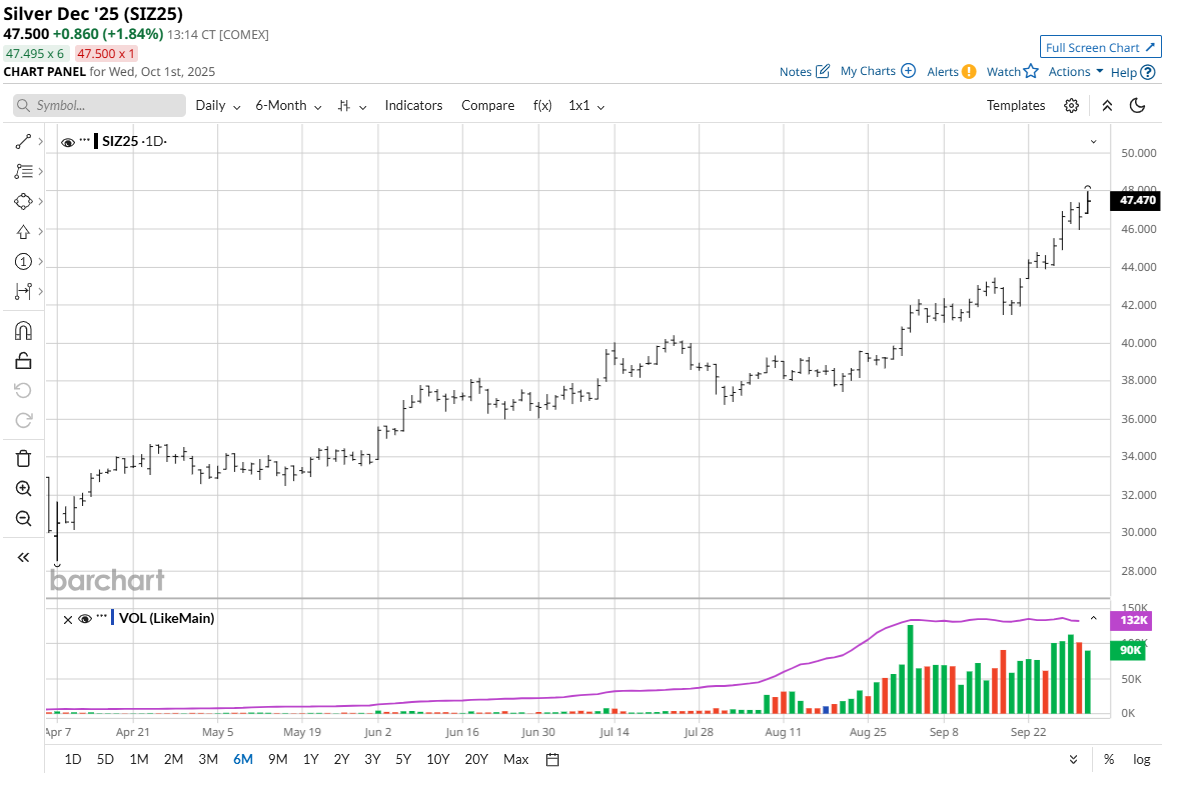This screenshot has height=796, width=1198.
Task: Toggle log scale on price axis
Action: click(x=1141, y=759)
